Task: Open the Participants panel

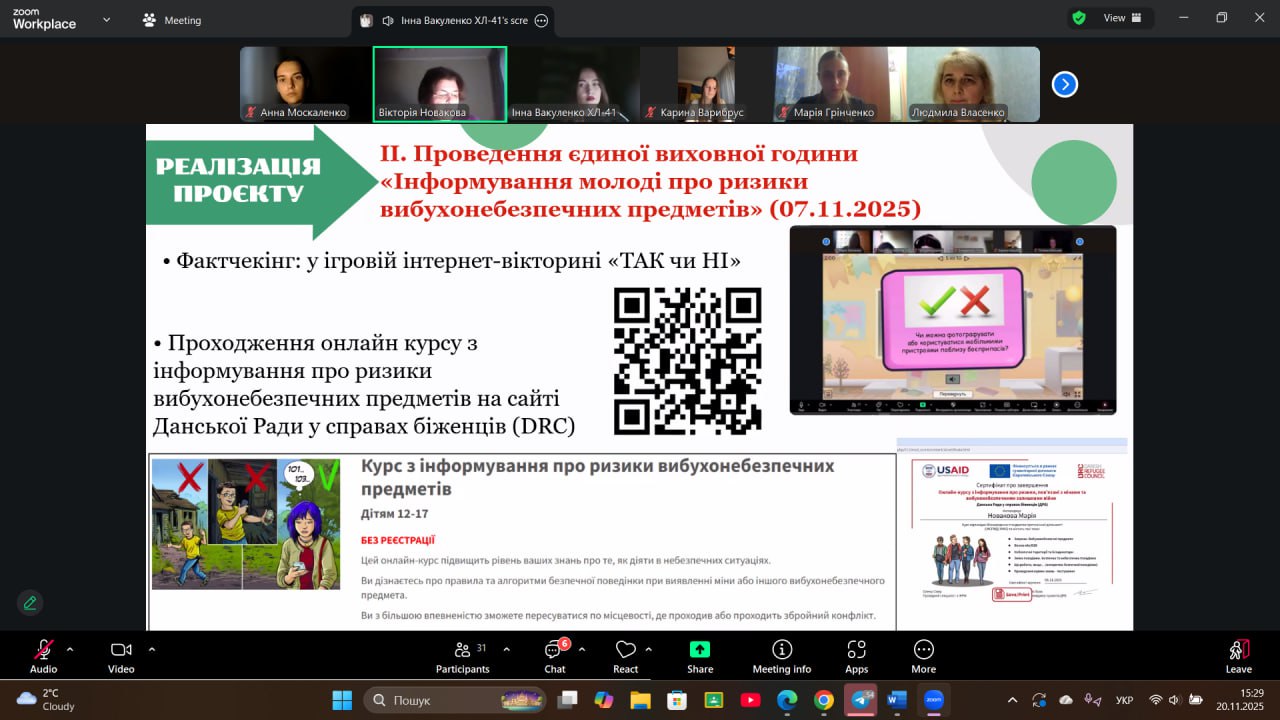Action: click(462, 655)
